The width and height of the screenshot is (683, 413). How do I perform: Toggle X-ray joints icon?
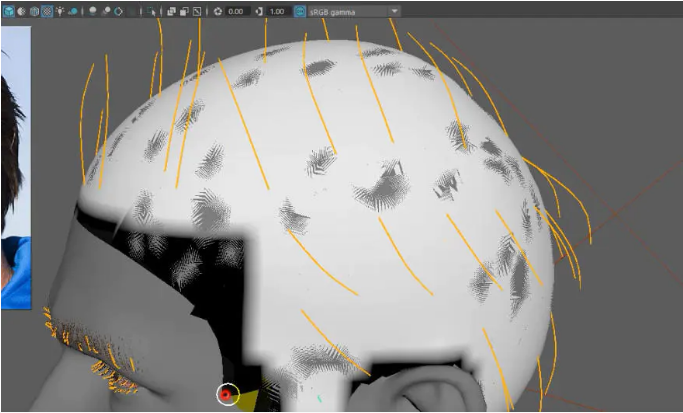coord(197,11)
